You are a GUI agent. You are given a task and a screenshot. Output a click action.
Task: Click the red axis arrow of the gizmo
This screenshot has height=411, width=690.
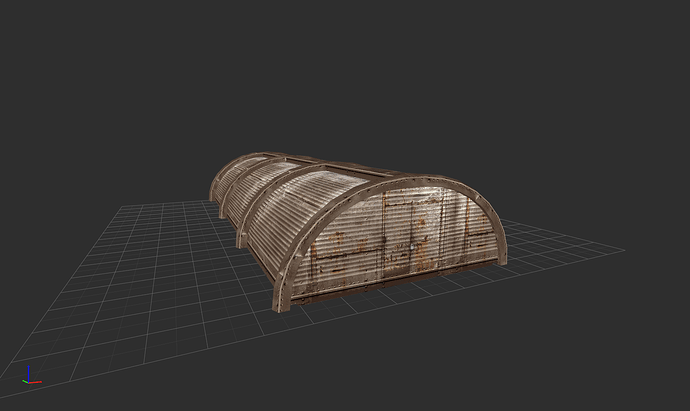36,381
